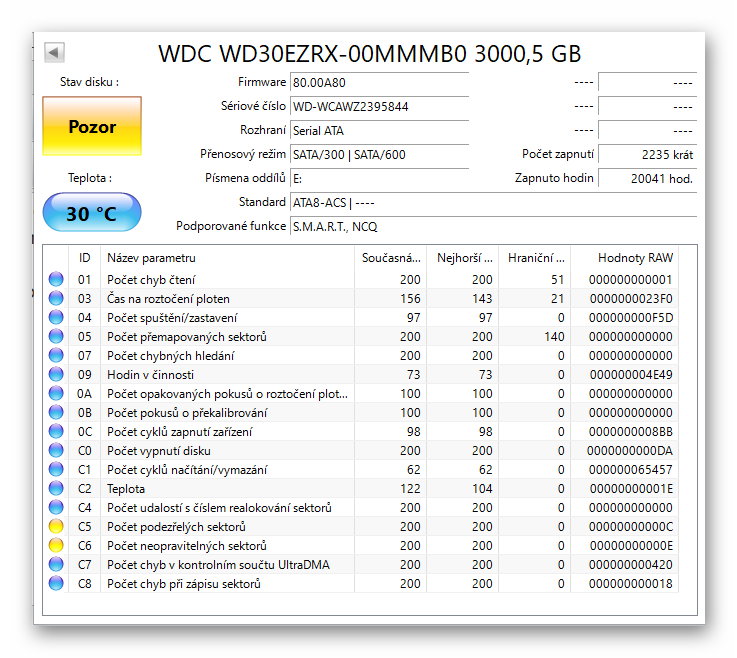Click the yellow Pozor disk status button
Image resolution: width=737 pixels, height=658 pixels.
(x=92, y=126)
